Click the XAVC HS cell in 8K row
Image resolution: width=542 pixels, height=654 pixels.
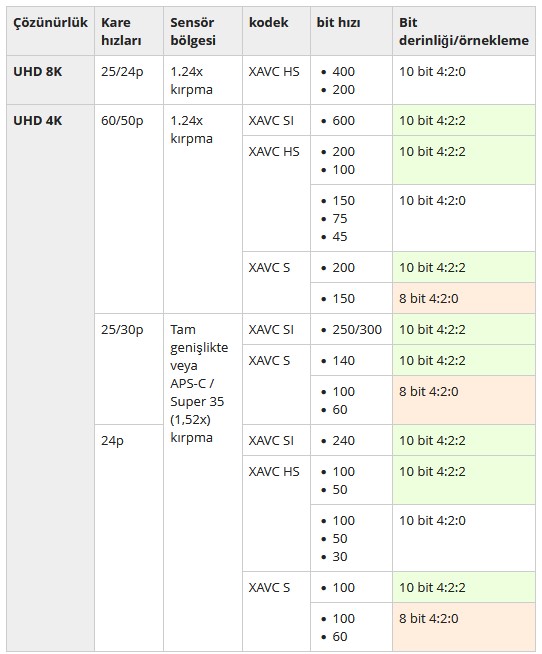pyautogui.click(x=274, y=72)
